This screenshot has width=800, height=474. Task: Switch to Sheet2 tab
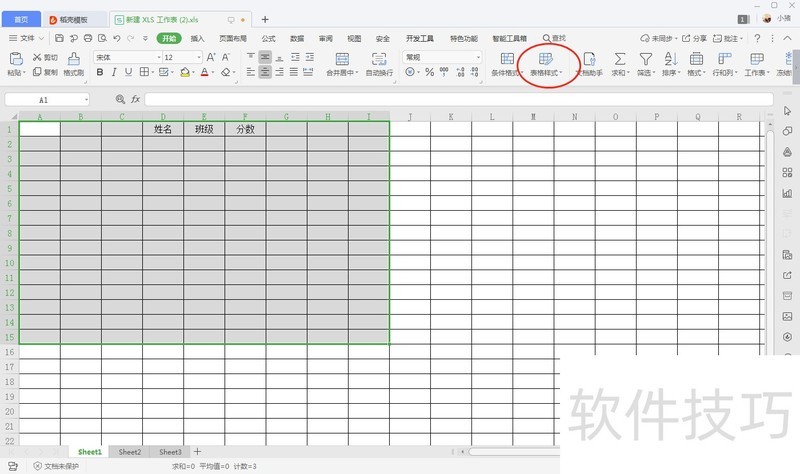[130, 452]
